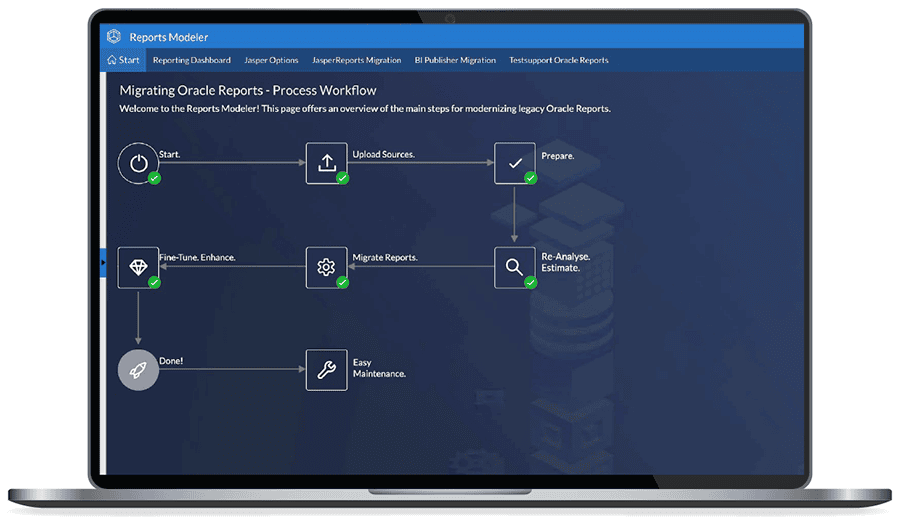This screenshot has height=525, width=900.
Task: Click the 'Easy Maintenance.' label
Action: 379,368
